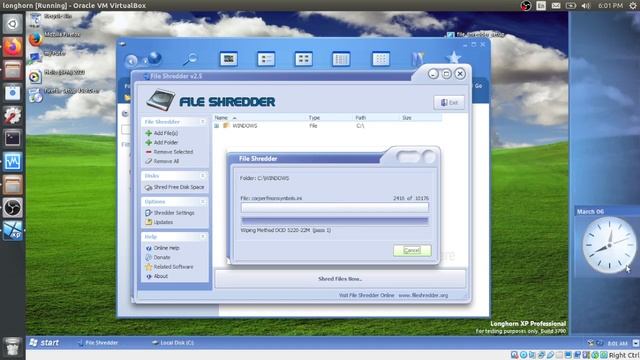Click the overall shredding progress bar
The image size is (640, 360).
click(334, 221)
